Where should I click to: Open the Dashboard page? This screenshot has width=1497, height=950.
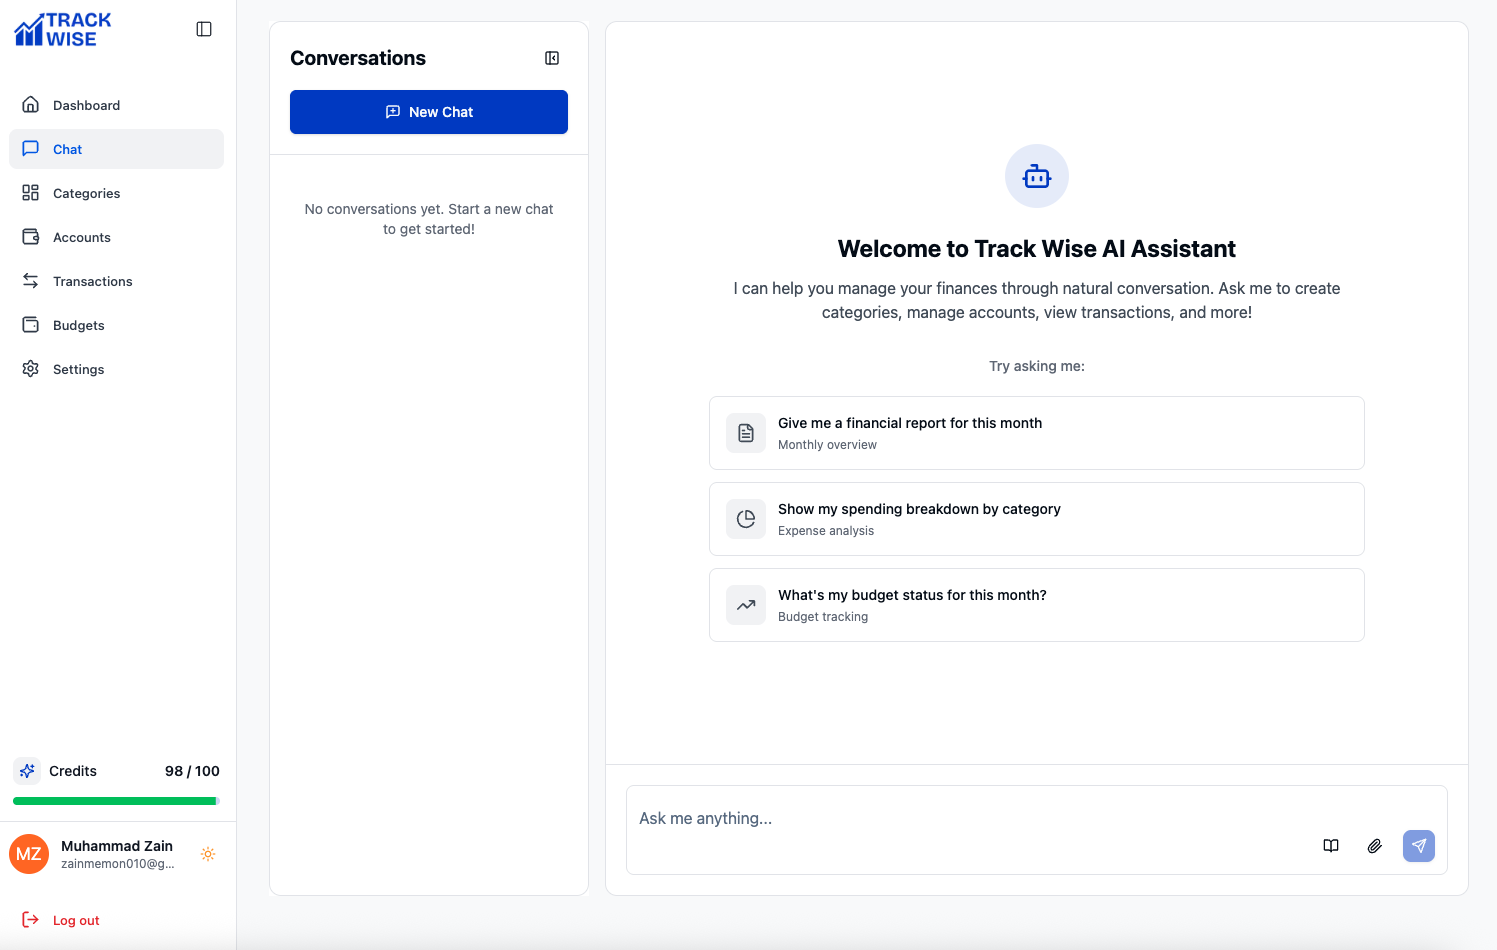86,105
